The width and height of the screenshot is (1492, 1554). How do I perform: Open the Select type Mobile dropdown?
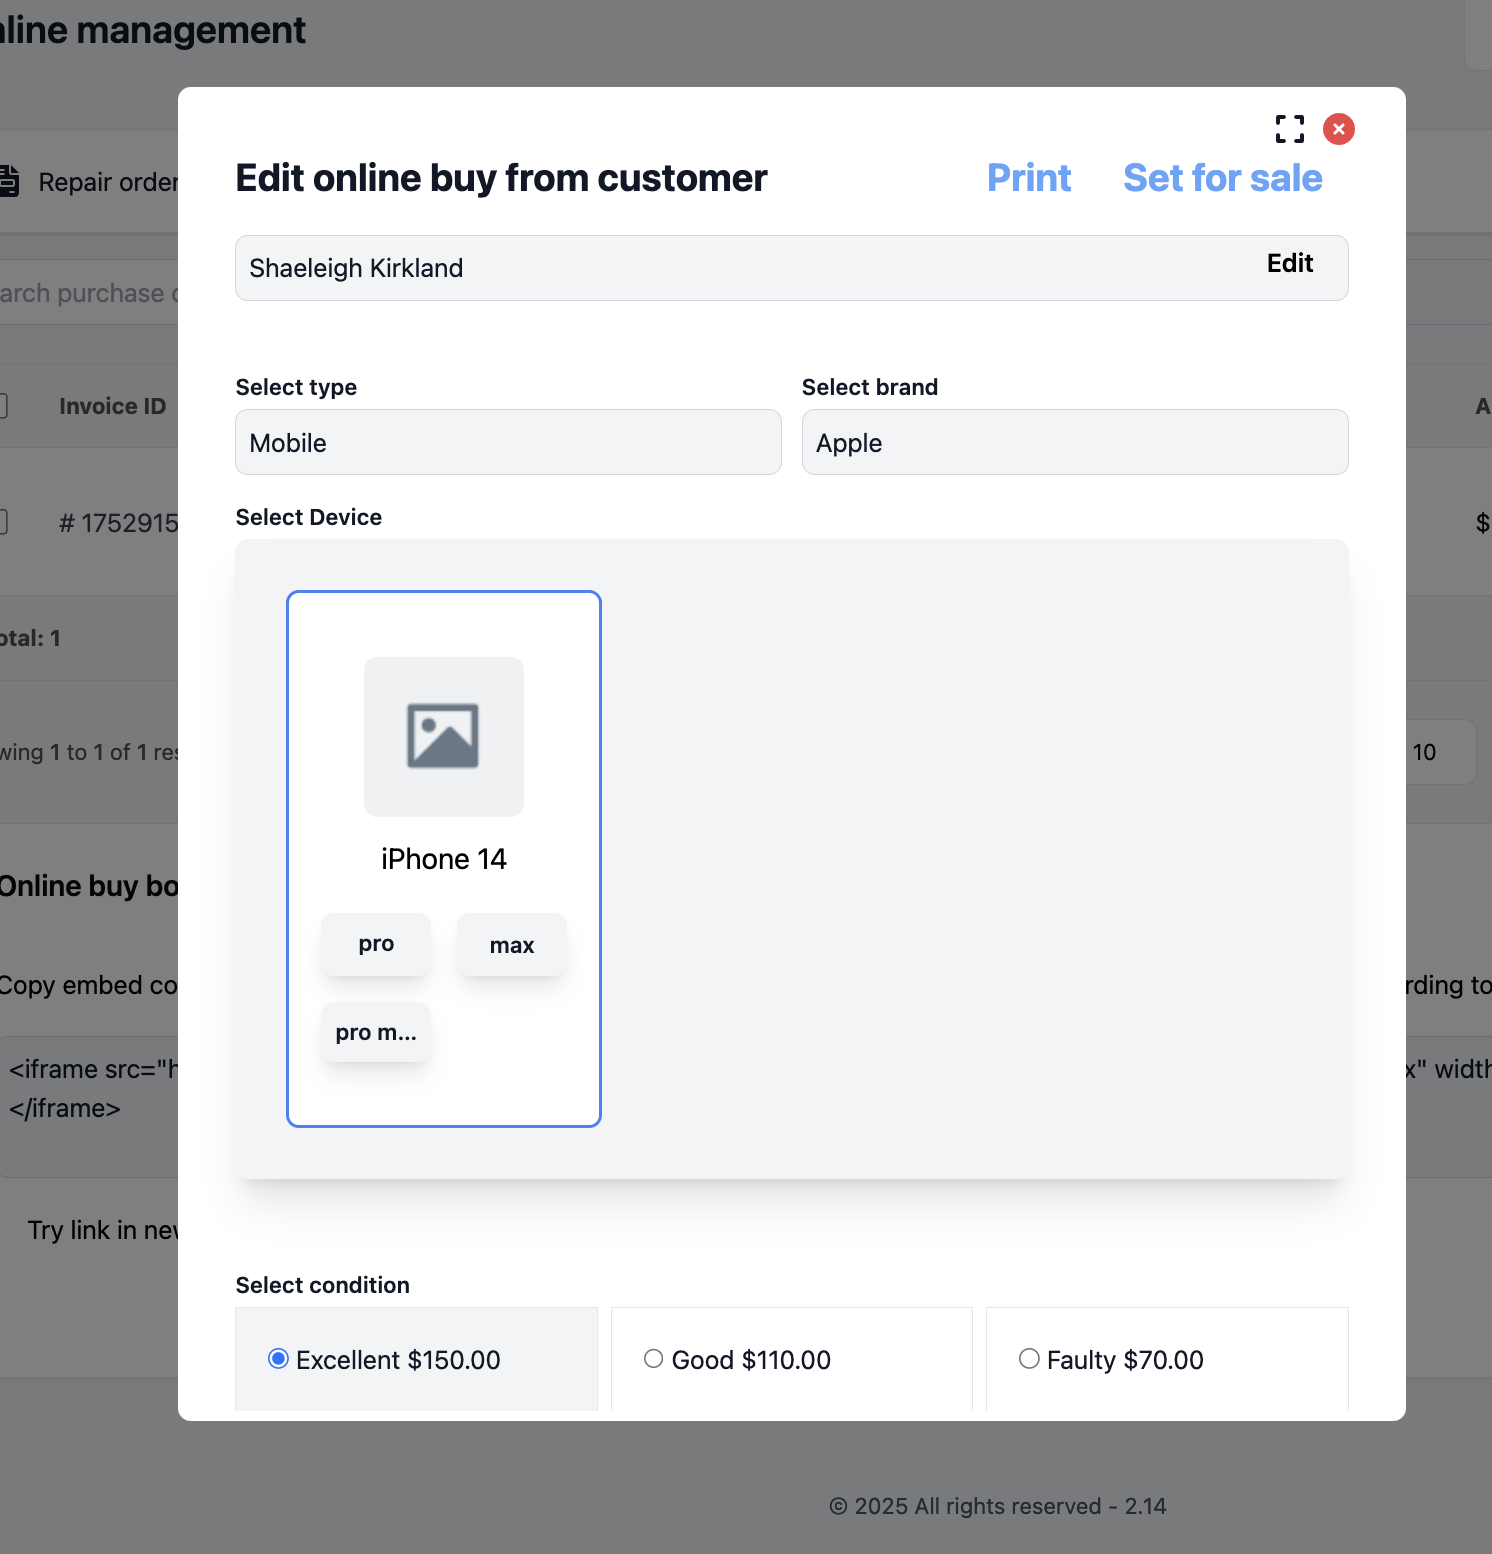pyautogui.click(x=508, y=442)
